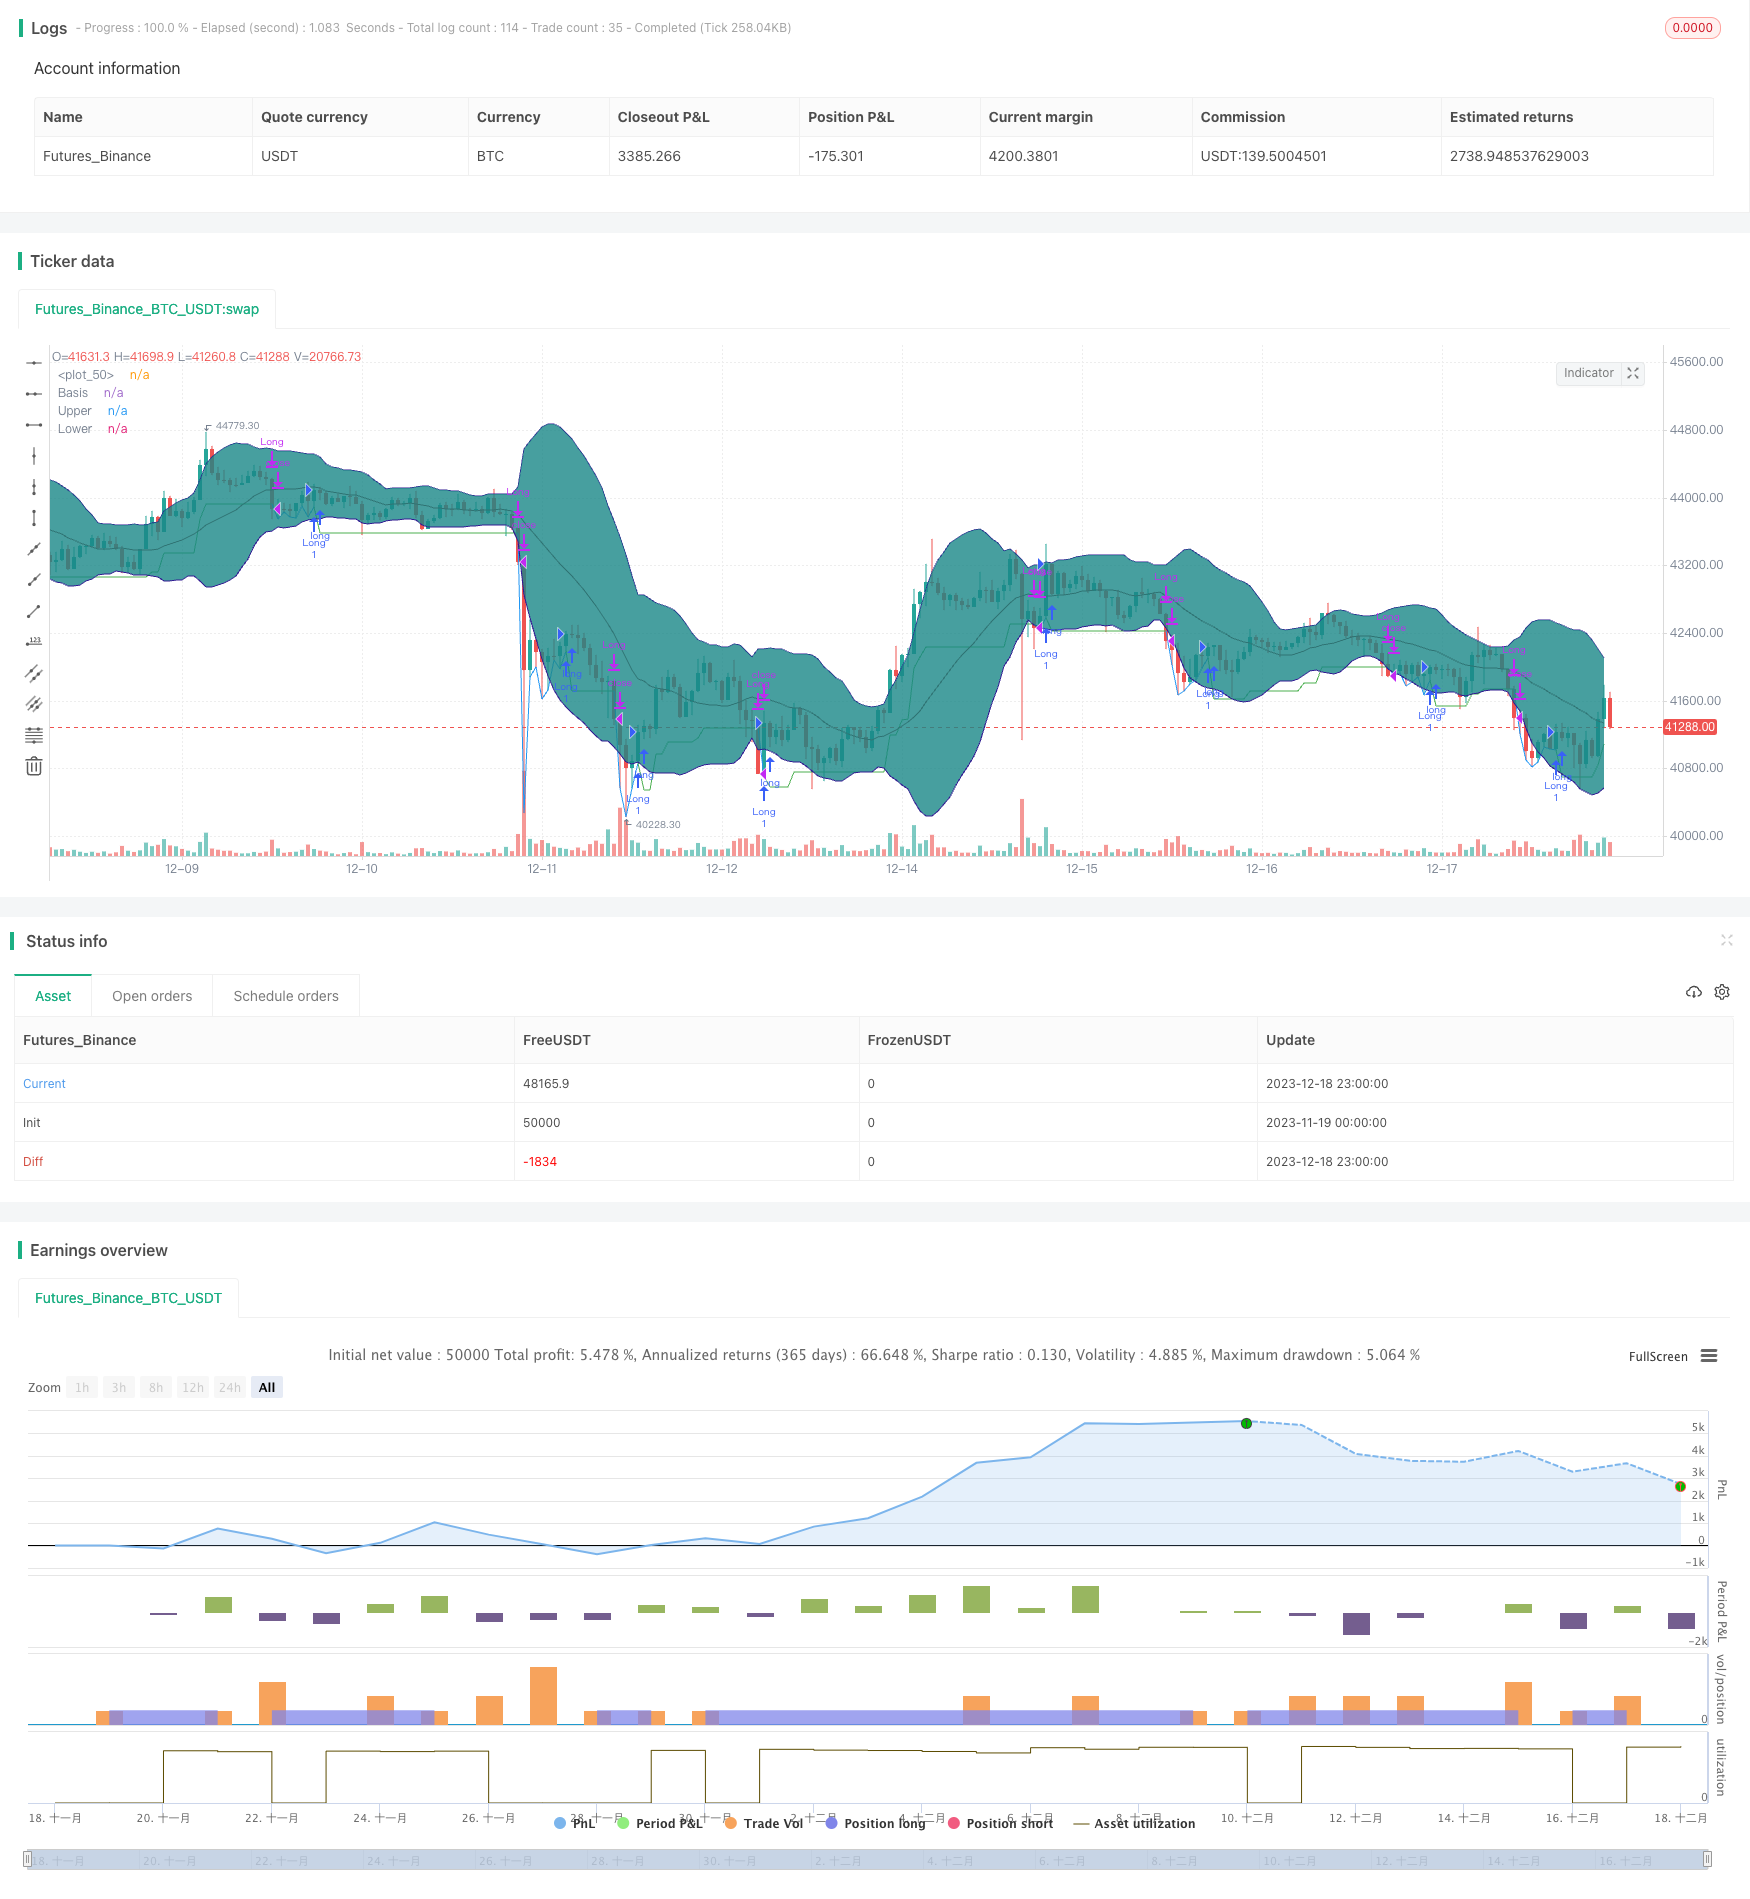Collapse the chart Indicator panel

pos(1633,373)
